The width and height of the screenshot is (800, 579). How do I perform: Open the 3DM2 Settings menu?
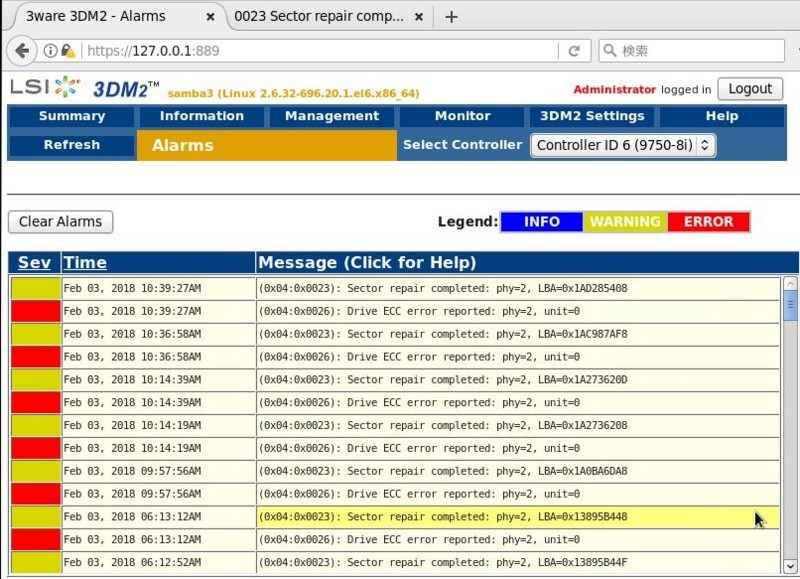592,116
